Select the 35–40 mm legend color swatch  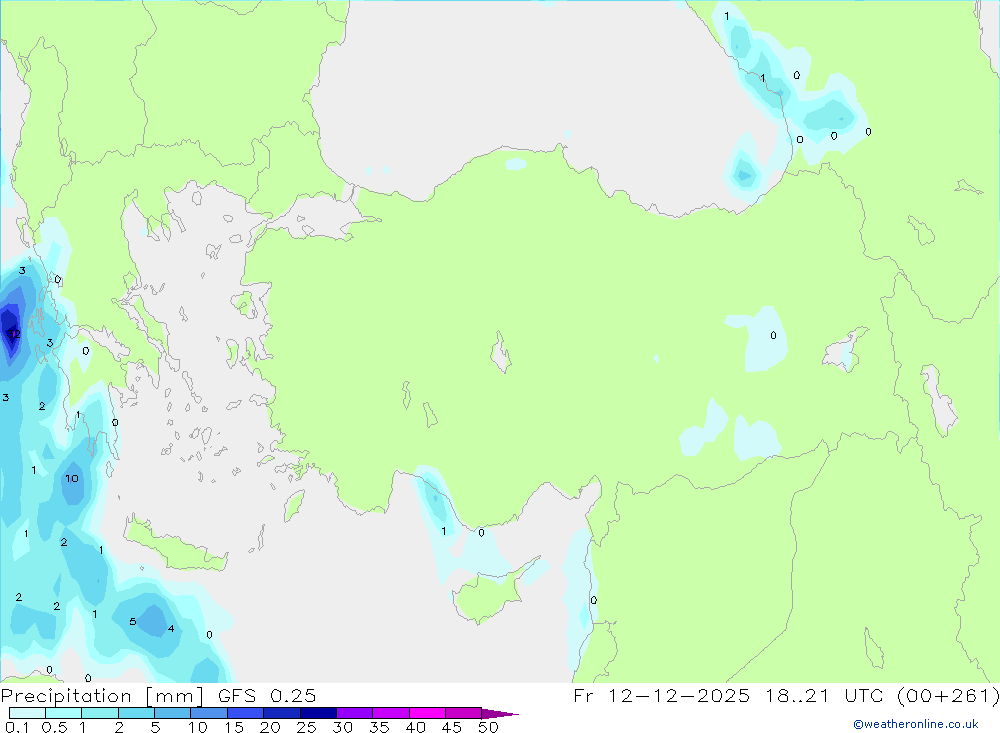tap(390, 713)
